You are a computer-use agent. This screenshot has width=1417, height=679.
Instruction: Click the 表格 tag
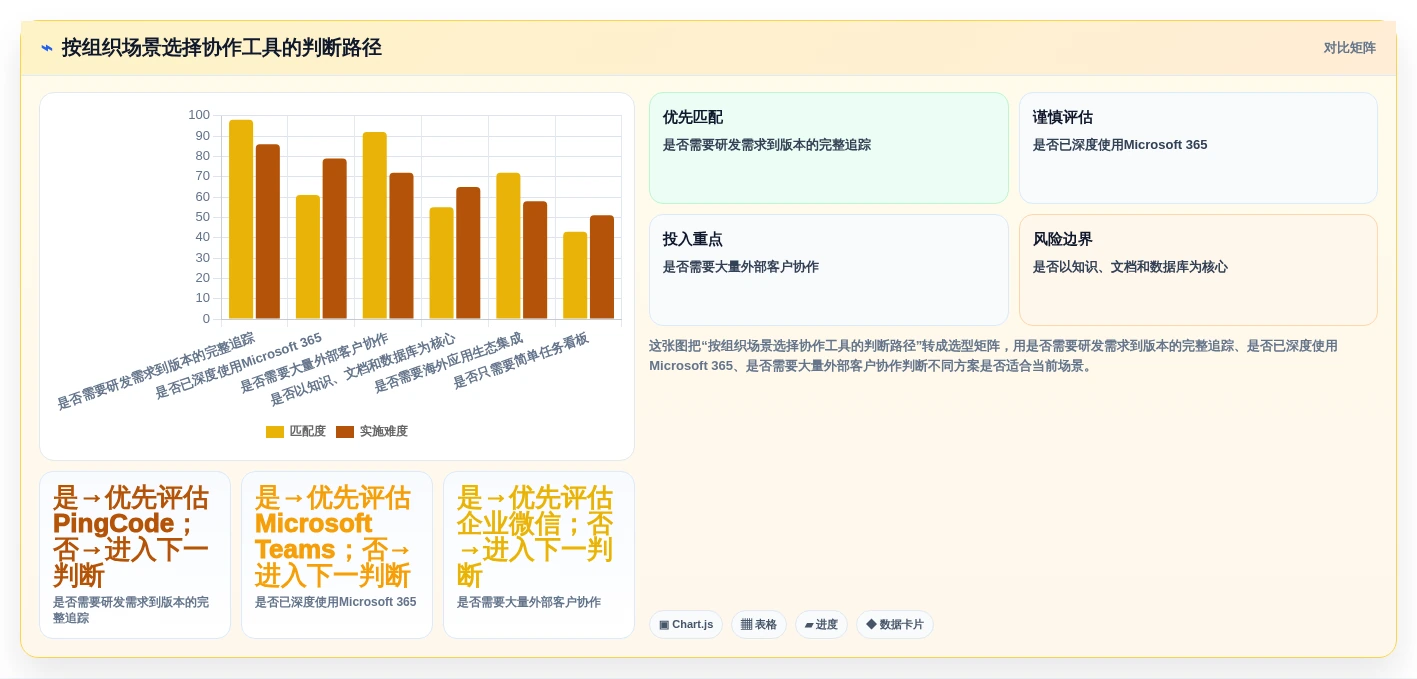(x=759, y=625)
